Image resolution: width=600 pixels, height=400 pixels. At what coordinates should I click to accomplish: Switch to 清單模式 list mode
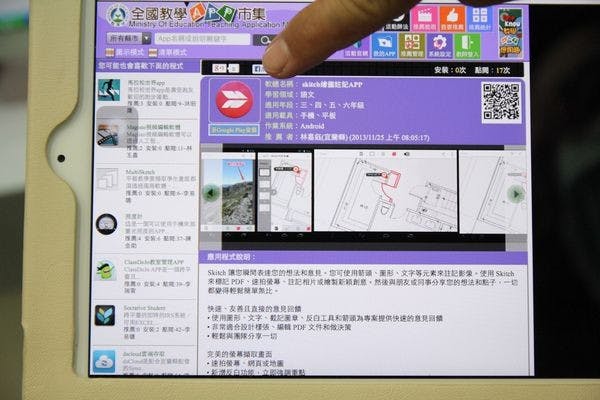tap(168, 52)
